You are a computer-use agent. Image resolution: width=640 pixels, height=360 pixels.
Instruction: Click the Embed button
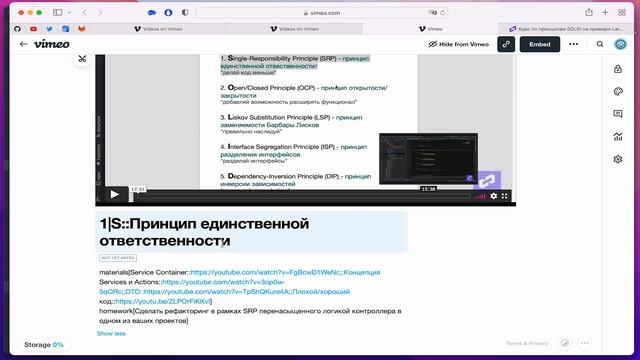coord(540,44)
